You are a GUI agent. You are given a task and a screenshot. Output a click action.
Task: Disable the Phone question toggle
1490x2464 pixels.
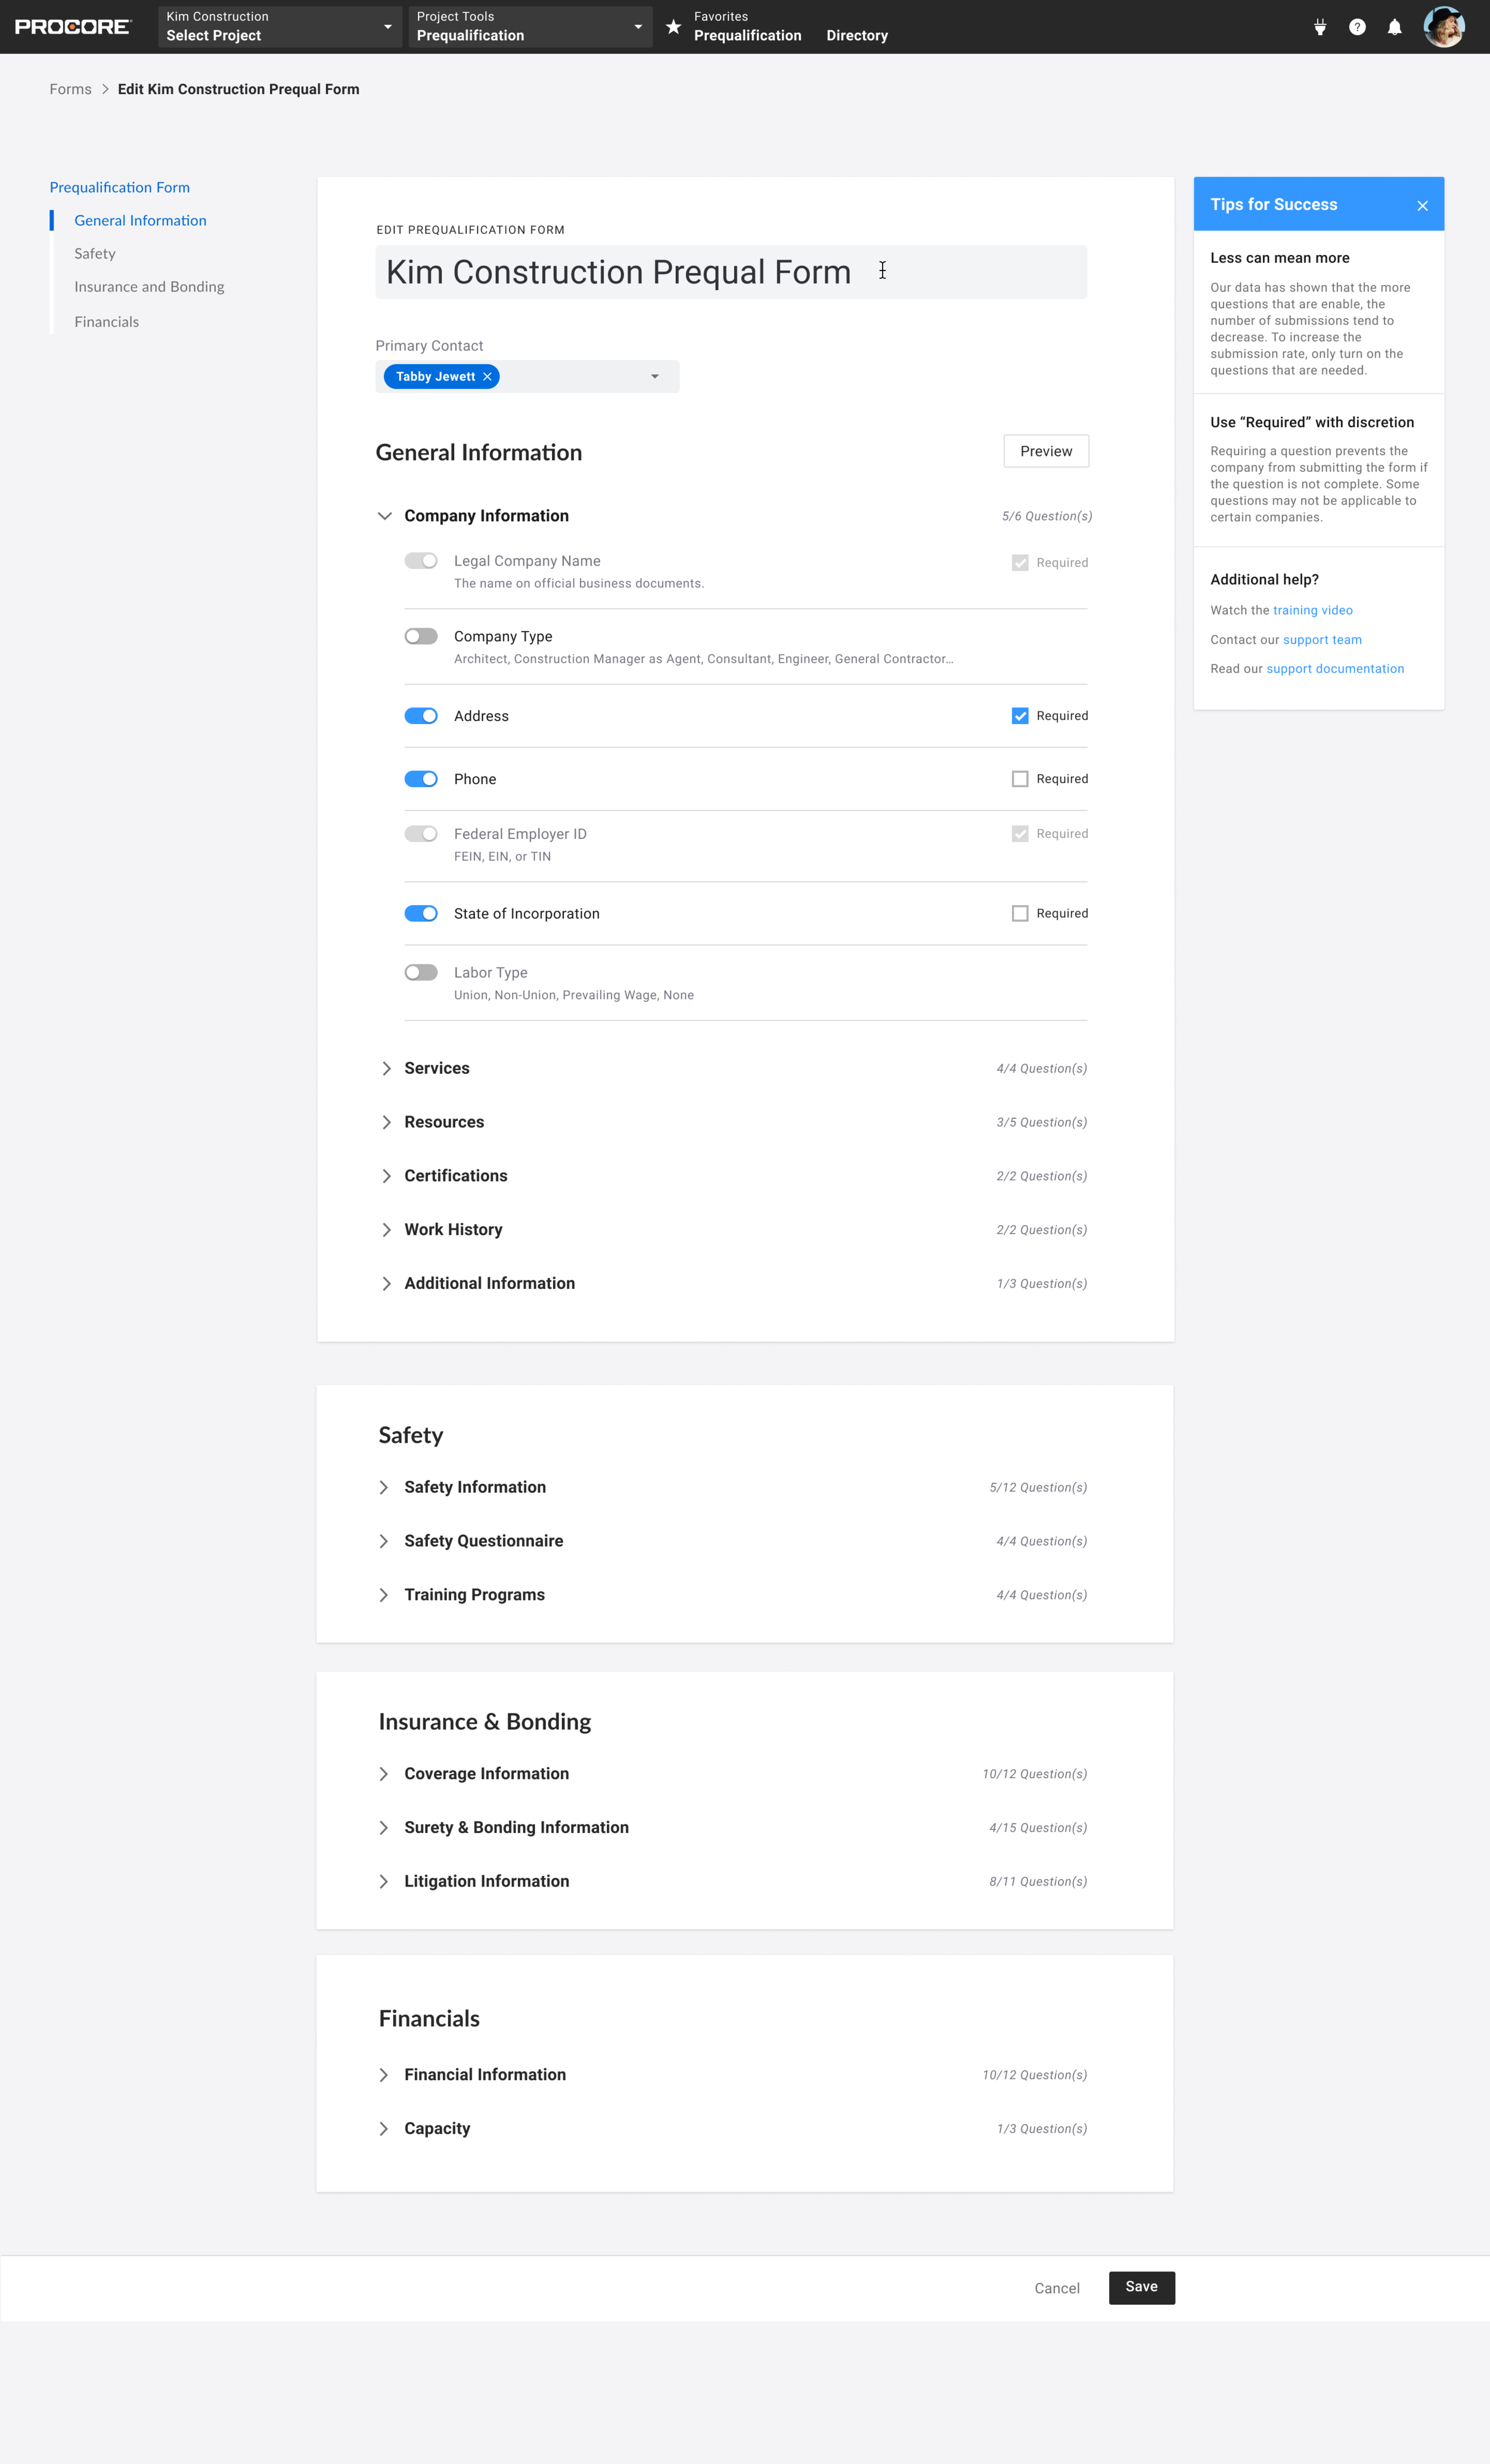(421, 779)
